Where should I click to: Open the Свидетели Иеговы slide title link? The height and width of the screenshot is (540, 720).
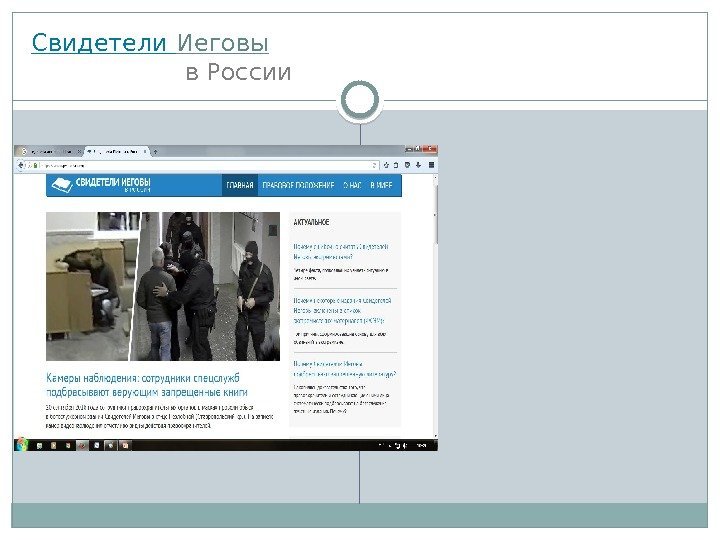click(x=150, y=43)
